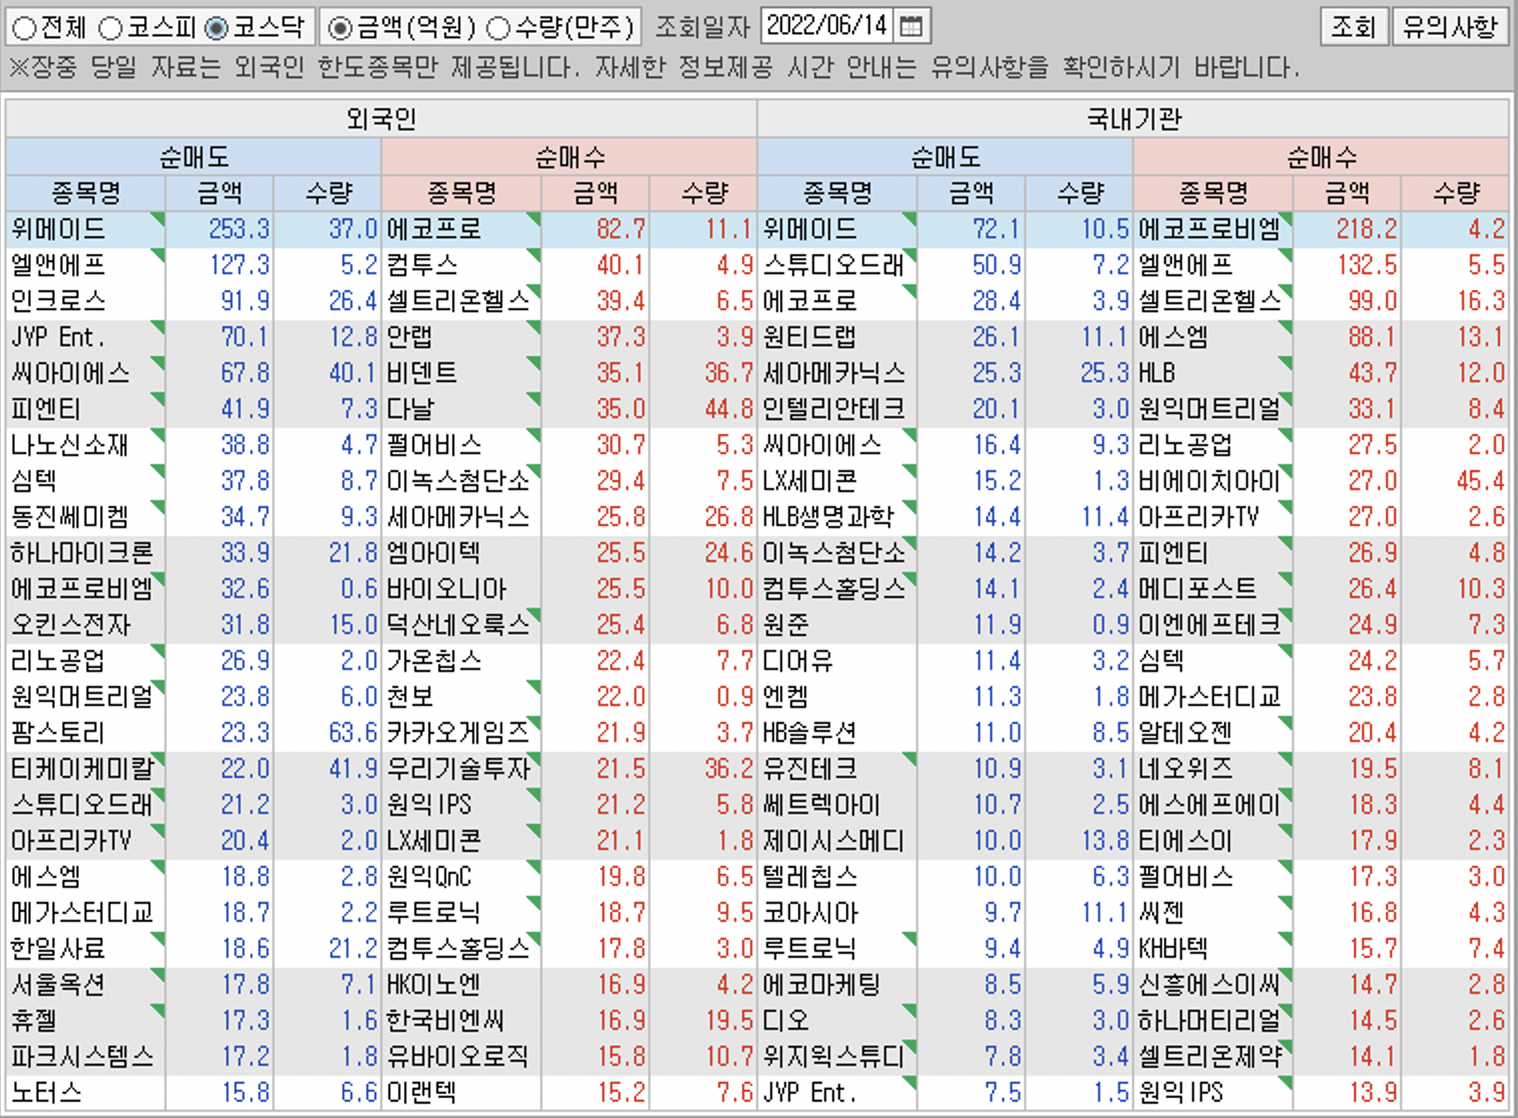Select 한일사료 stock name
The height and width of the screenshot is (1118, 1518).
pyautogui.click(x=58, y=949)
